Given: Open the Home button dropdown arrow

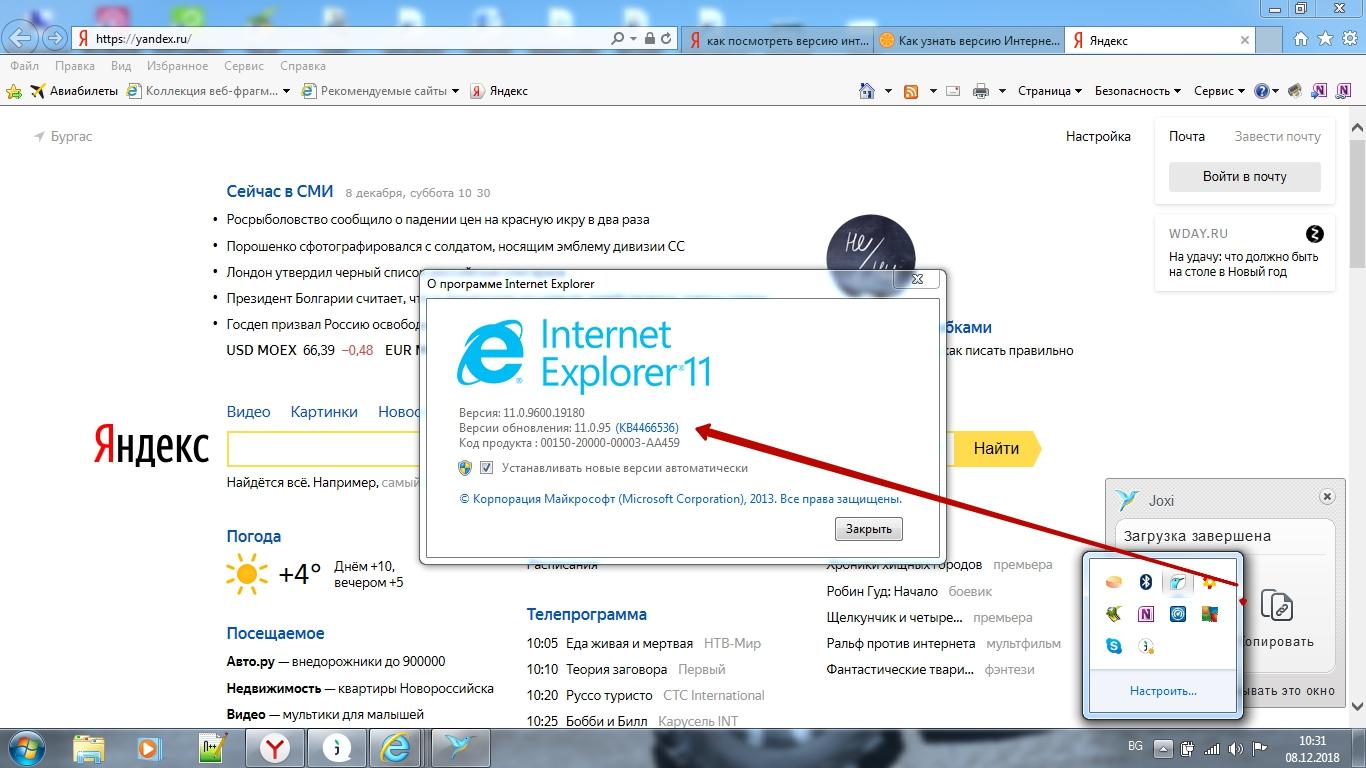Looking at the screenshot, I should coord(888,91).
